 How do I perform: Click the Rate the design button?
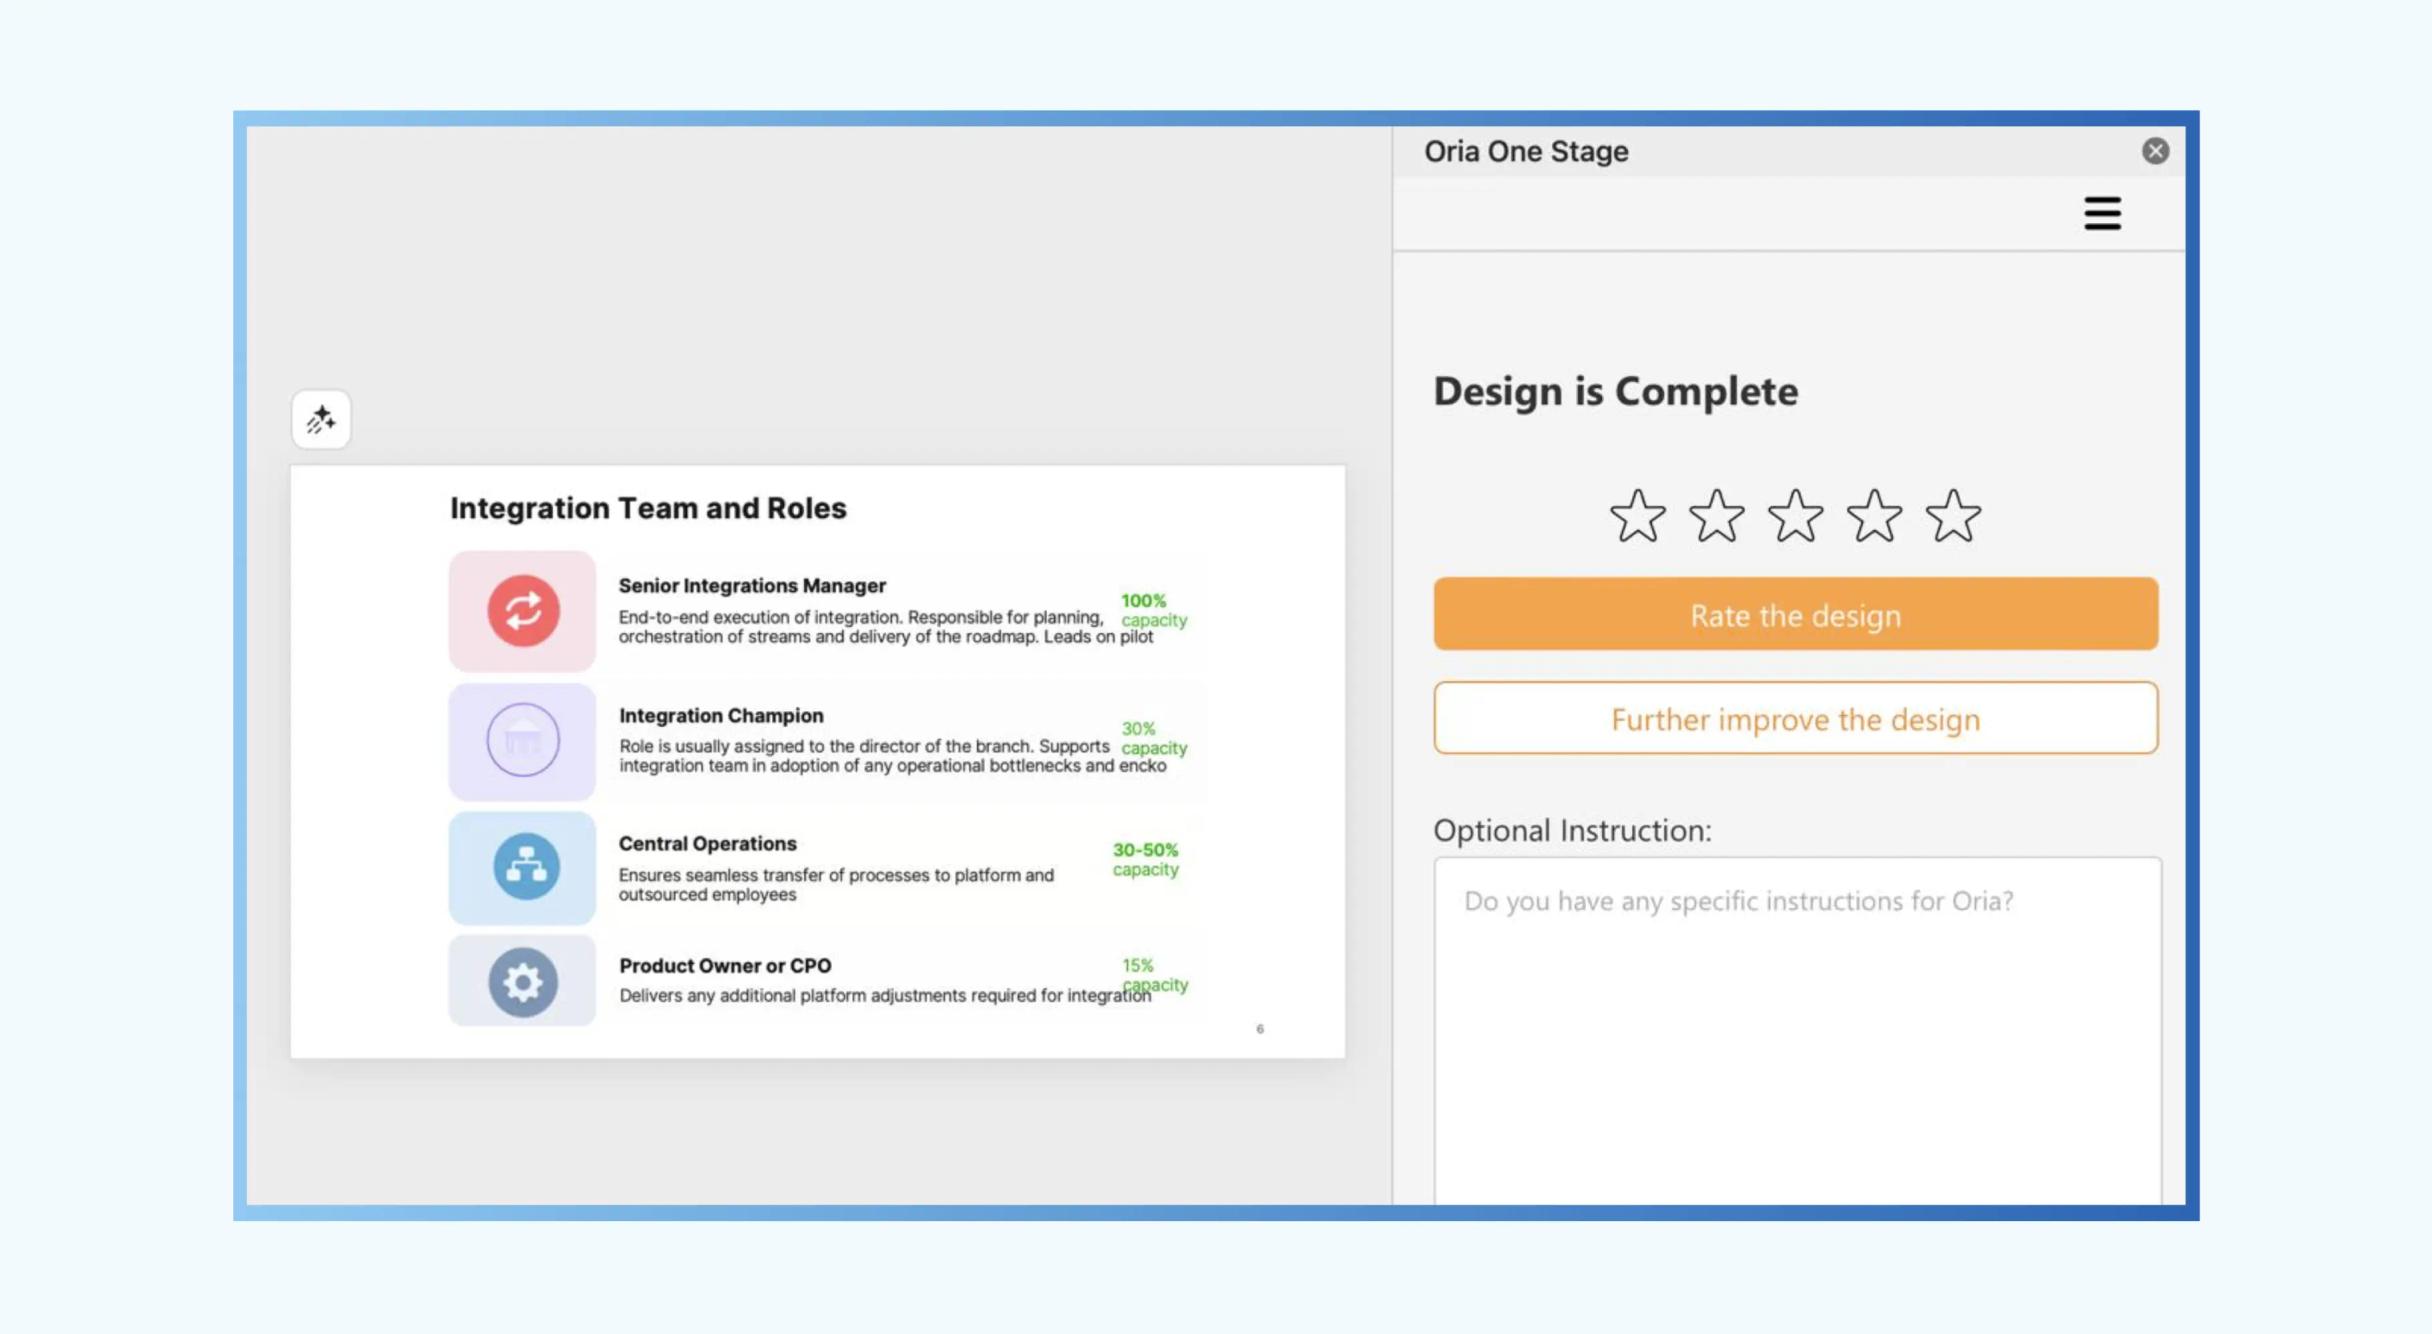coord(1795,614)
